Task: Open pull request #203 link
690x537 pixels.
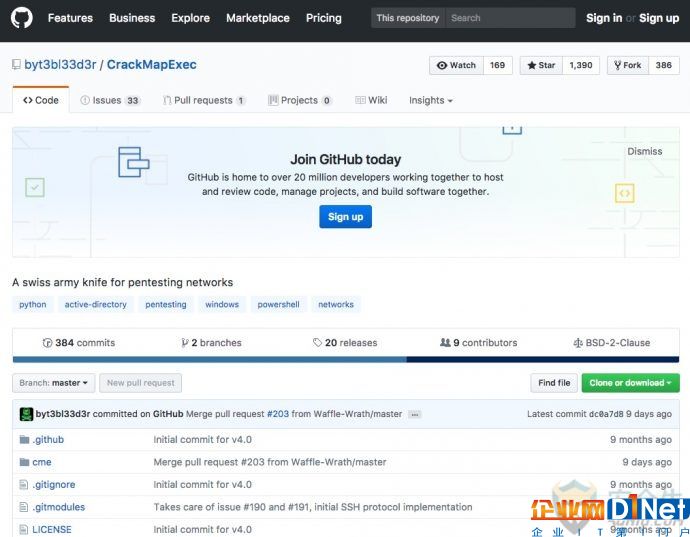Action: tap(278, 414)
